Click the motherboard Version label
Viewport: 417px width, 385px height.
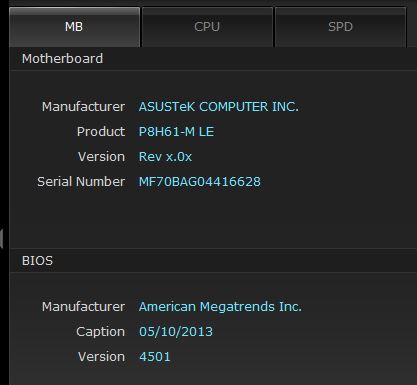coord(101,157)
